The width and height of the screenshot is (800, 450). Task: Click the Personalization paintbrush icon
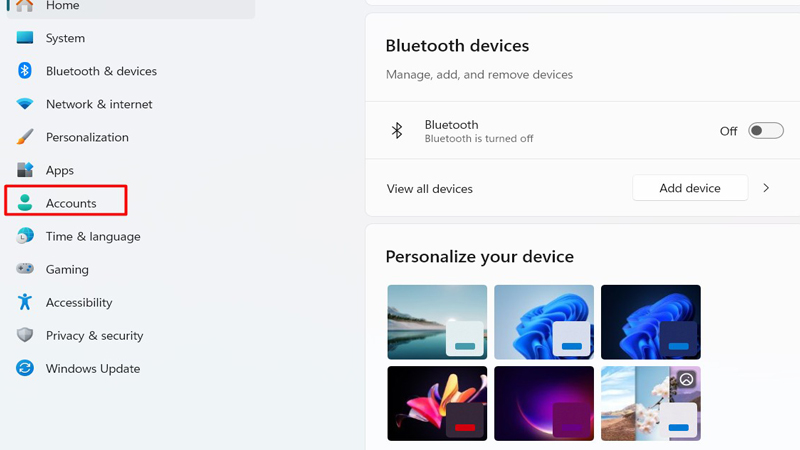point(25,137)
